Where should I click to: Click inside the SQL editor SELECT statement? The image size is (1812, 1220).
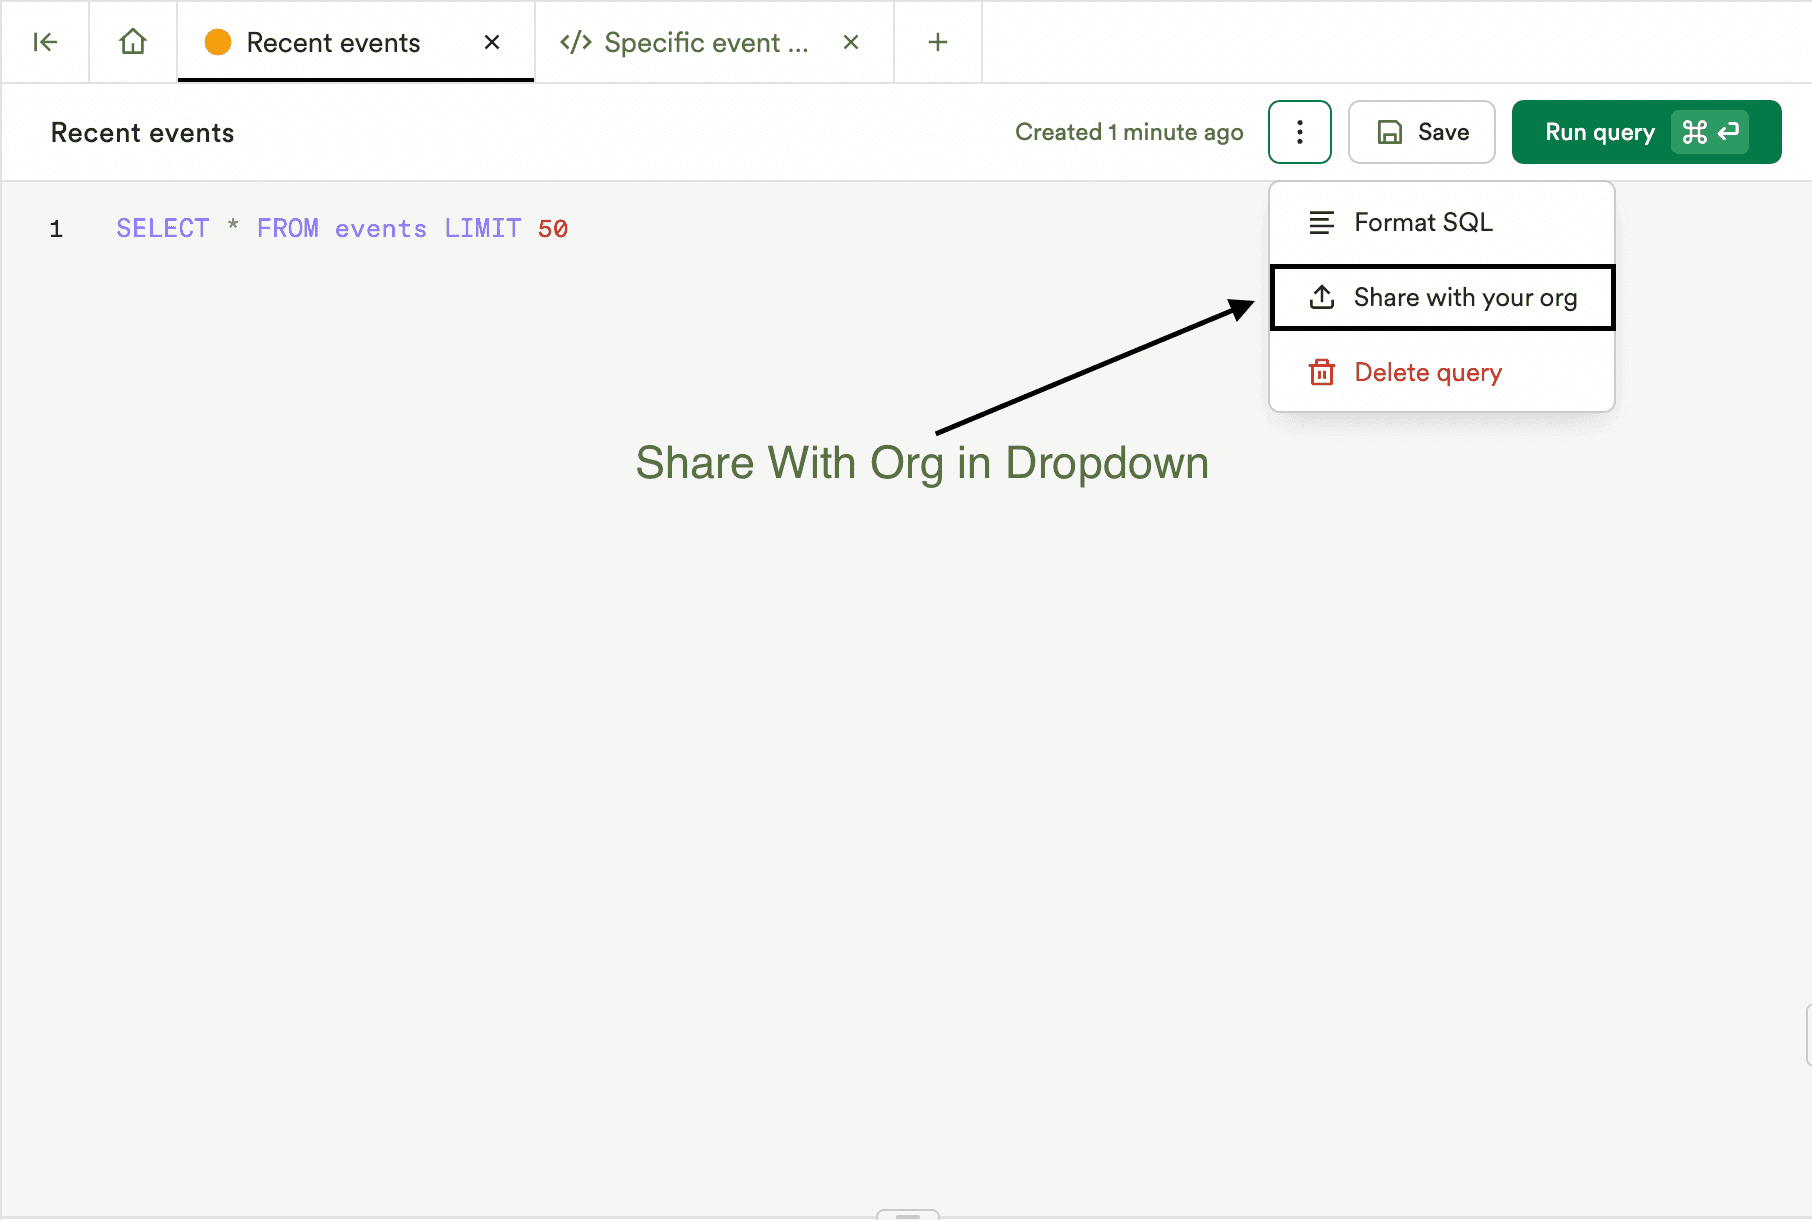[x=341, y=229]
